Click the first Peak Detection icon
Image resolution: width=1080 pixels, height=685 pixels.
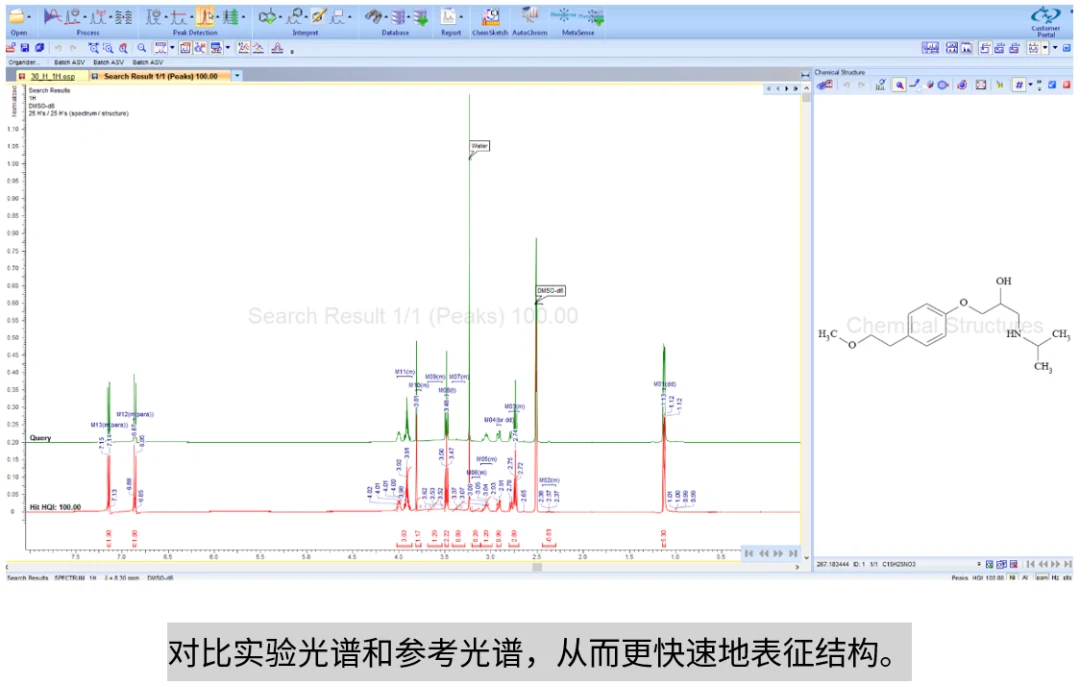(154, 17)
